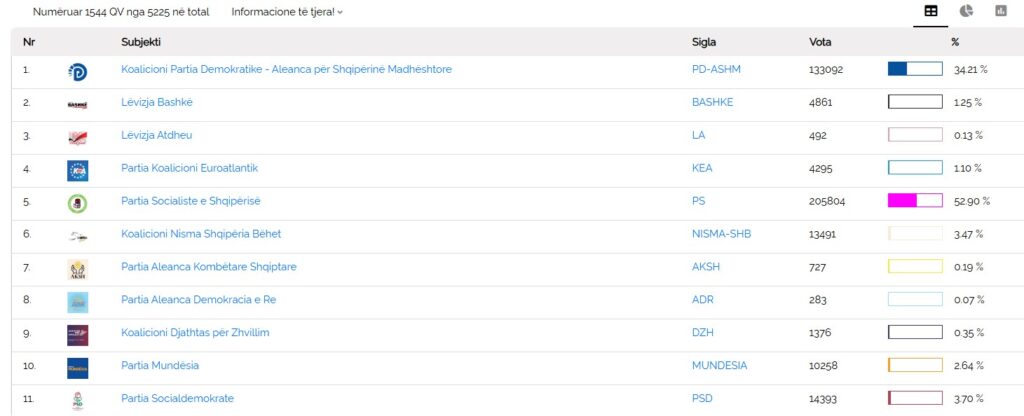1024x416 pixels.
Task: Click the Partia Socialiste party logo
Action: coord(77,203)
